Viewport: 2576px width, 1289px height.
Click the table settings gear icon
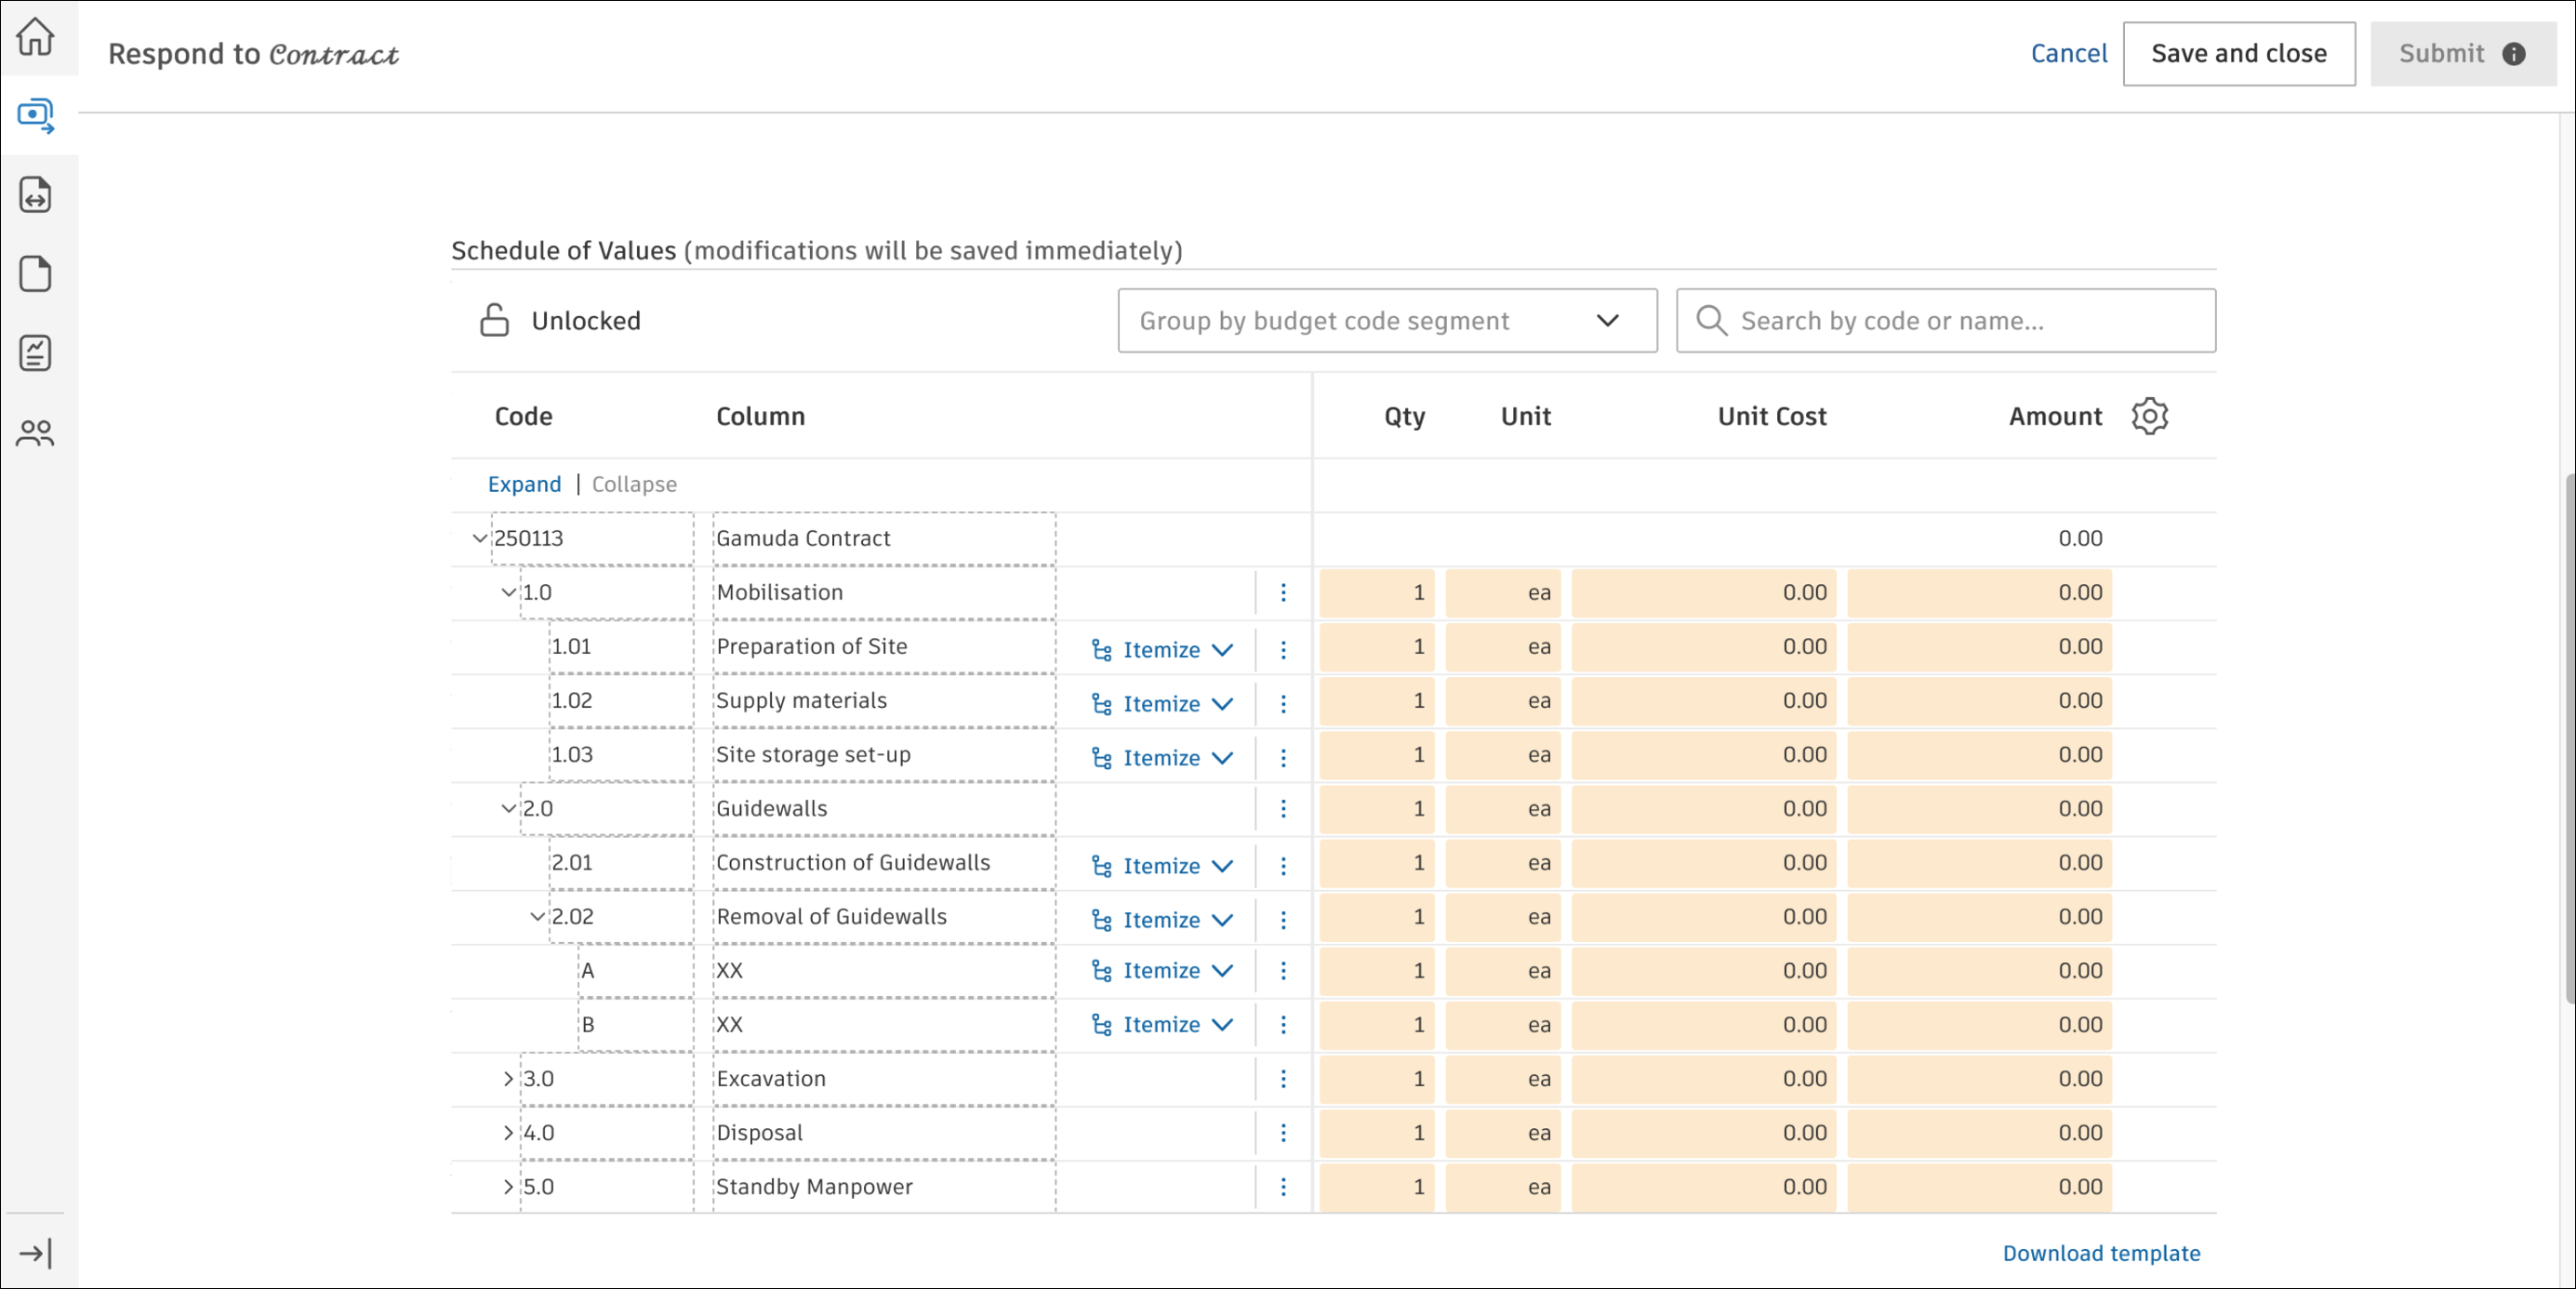point(2149,416)
